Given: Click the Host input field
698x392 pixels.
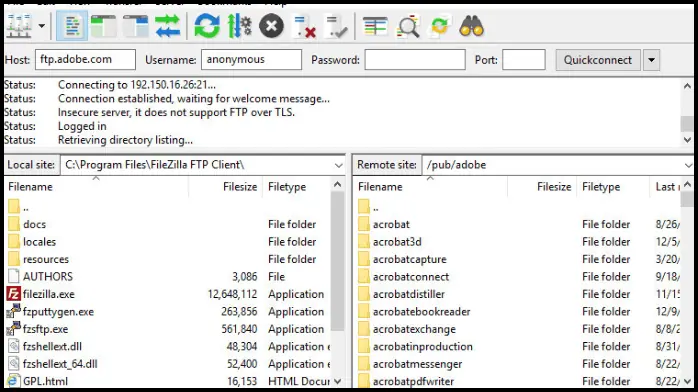Looking at the screenshot, I should pos(85,60).
